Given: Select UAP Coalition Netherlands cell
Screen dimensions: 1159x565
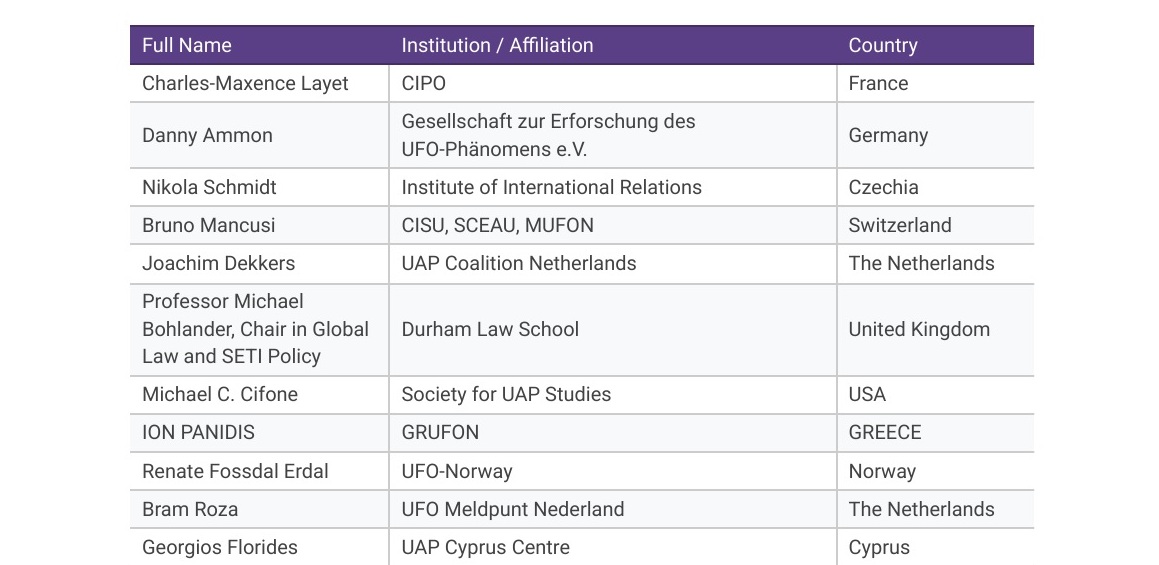Looking at the screenshot, I should pyautogui.click(x=518, y=263).
